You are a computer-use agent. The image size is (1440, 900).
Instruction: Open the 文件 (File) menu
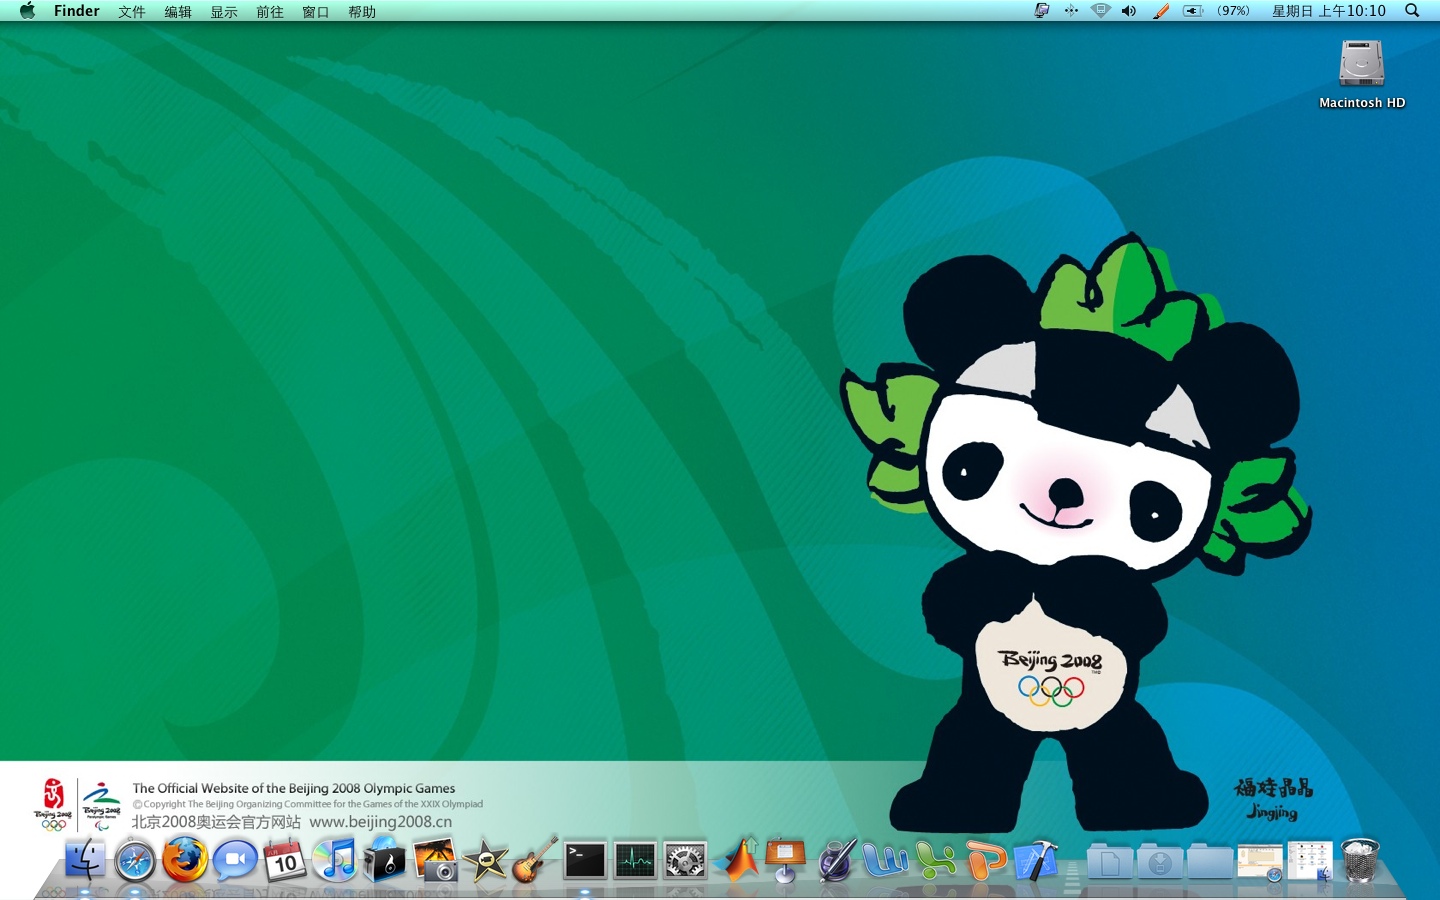(x=132, y=12)
